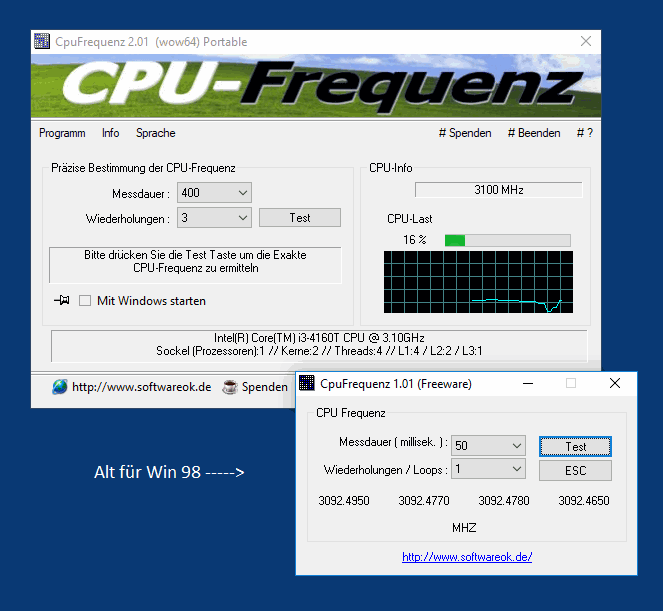Click the 3092.4780 result value
This screenshot has height=612, width=663.
(504, 501)
